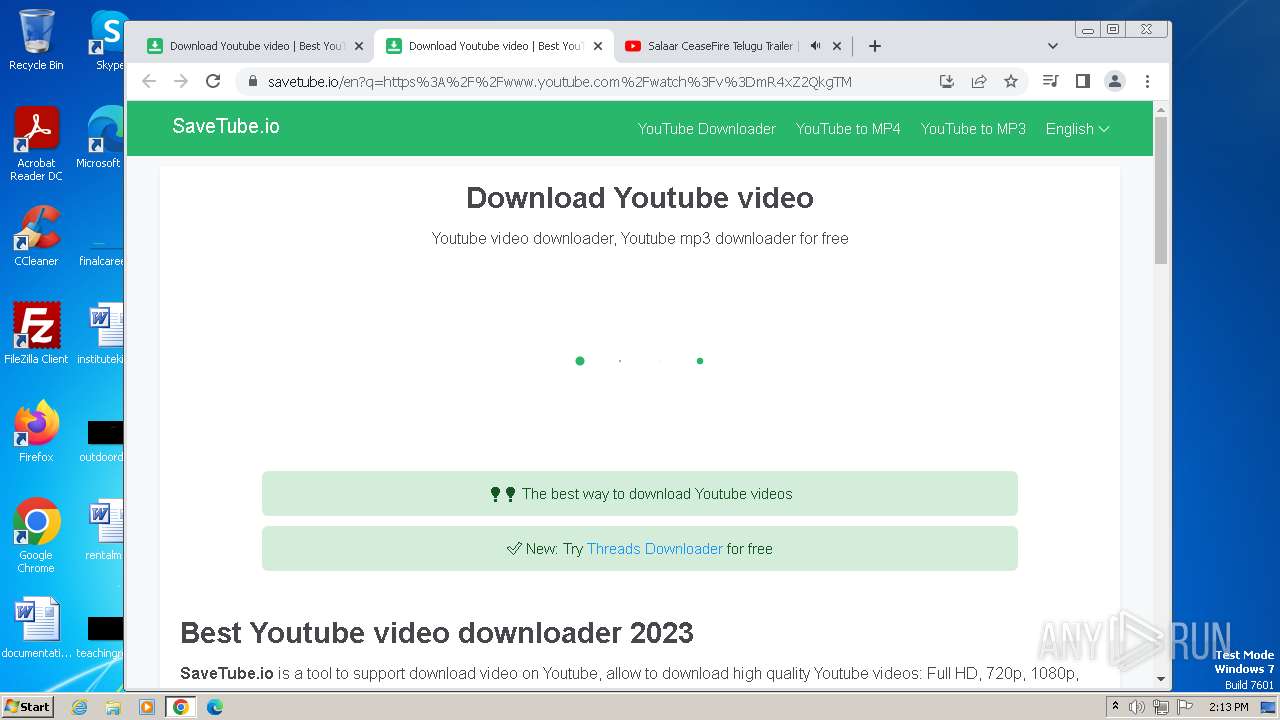Open Chrome profile avatar
Viewport: 1280px width, 720px height.
coord(1115,81)
